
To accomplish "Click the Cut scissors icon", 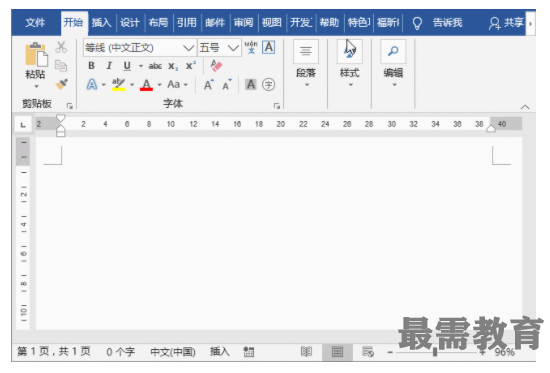I will pyautogui.click(x=61, y=47).
